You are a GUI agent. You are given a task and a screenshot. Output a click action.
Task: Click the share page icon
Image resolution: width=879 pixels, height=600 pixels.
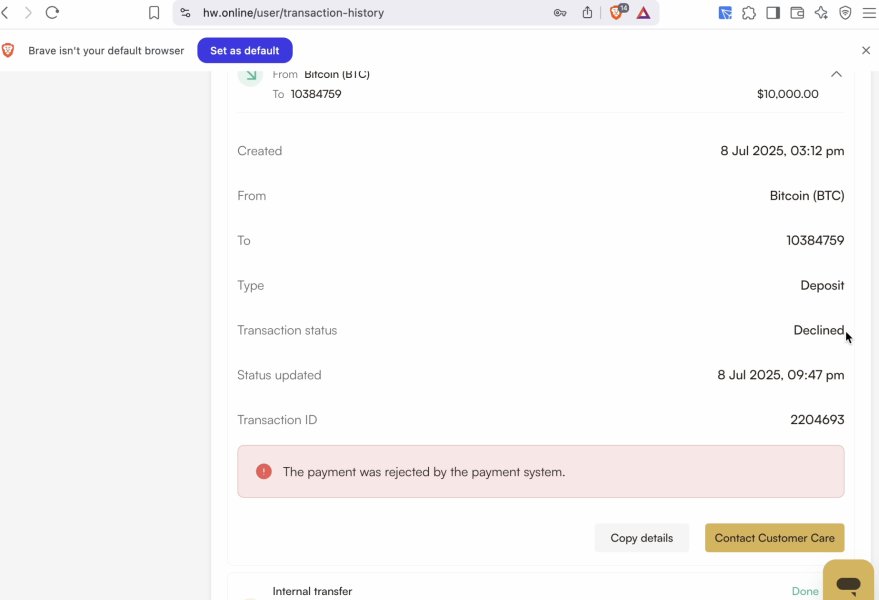pos(588,13)
